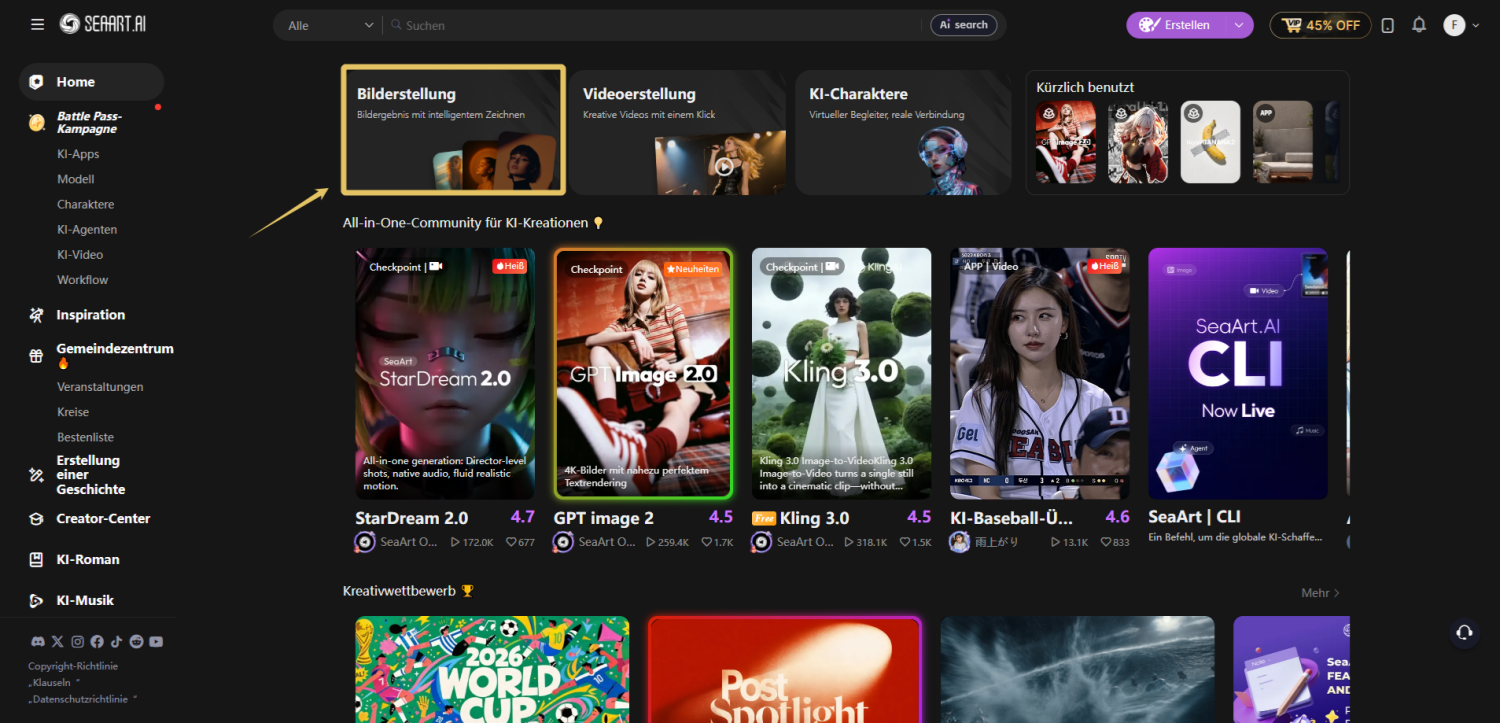Viewport: 1500px width, 723px height.
Task: Click the Inspiration sidebar icon
Action: click(x=36, y=315)
